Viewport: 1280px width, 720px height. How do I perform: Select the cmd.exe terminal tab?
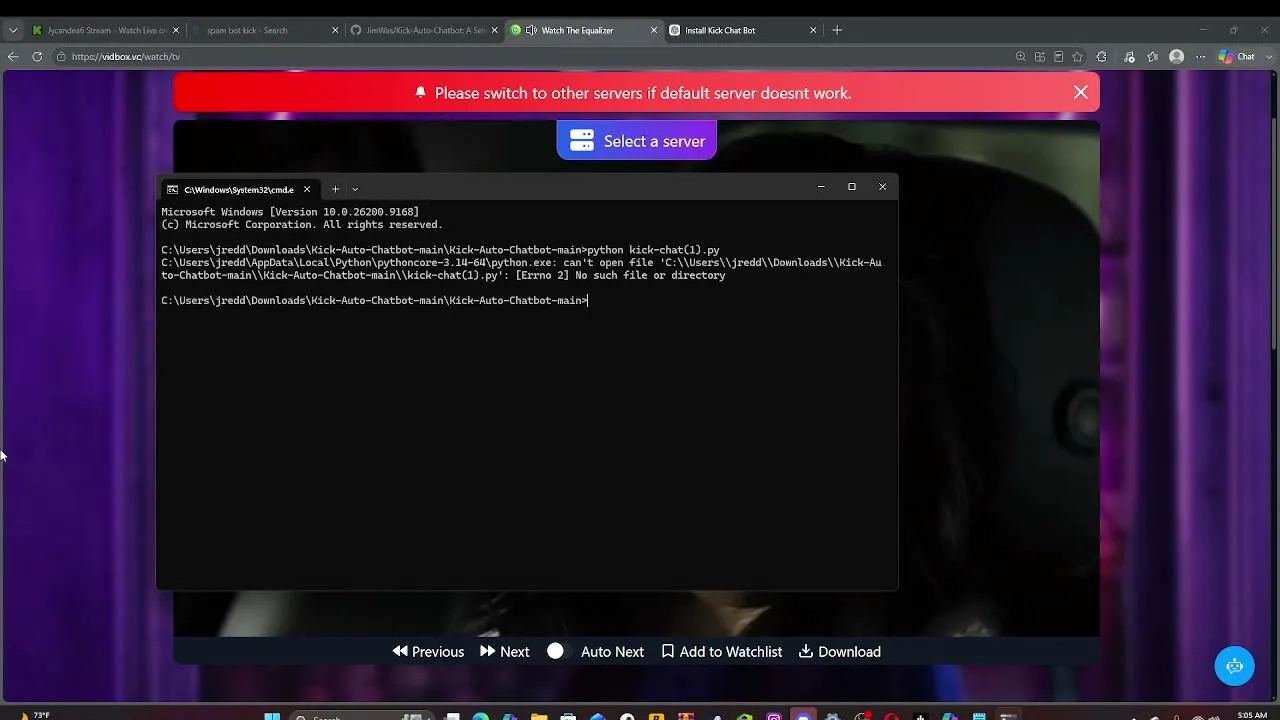coord(239,189)
